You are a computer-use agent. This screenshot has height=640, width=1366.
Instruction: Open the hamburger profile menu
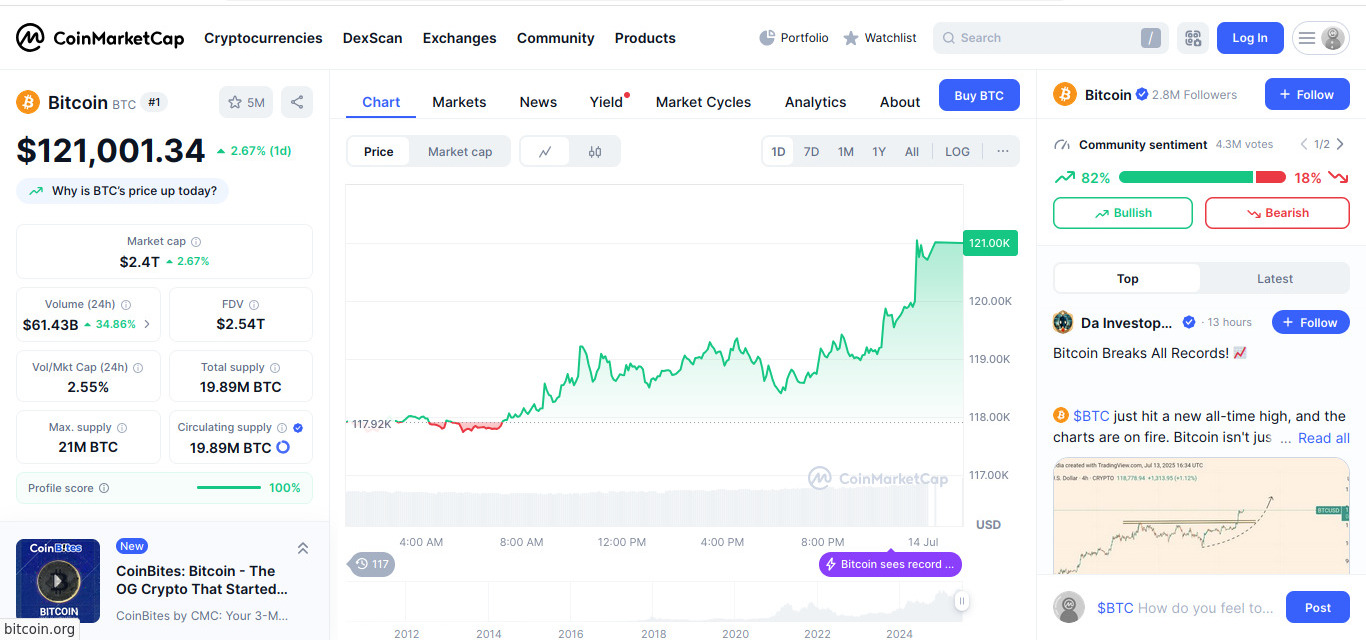point(1321,38)
